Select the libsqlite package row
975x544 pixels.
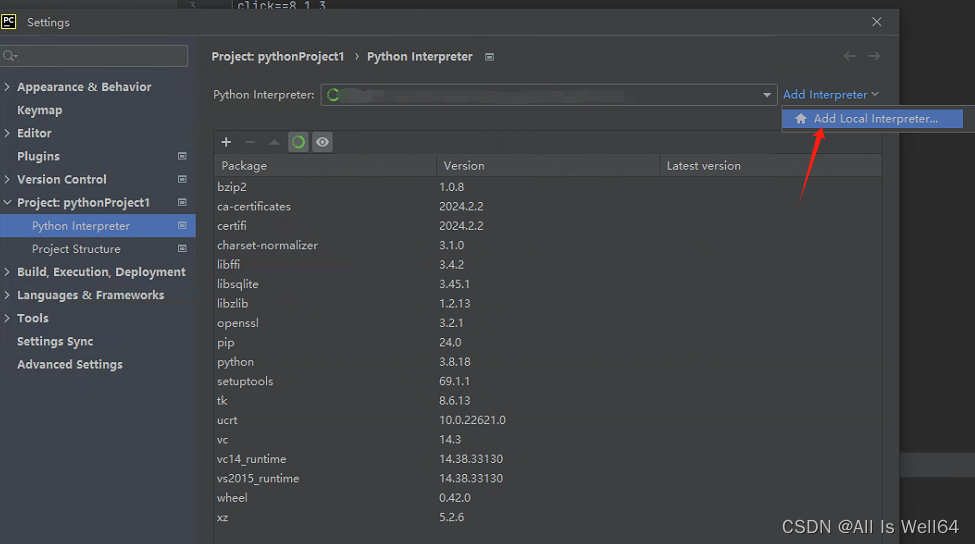547,284
